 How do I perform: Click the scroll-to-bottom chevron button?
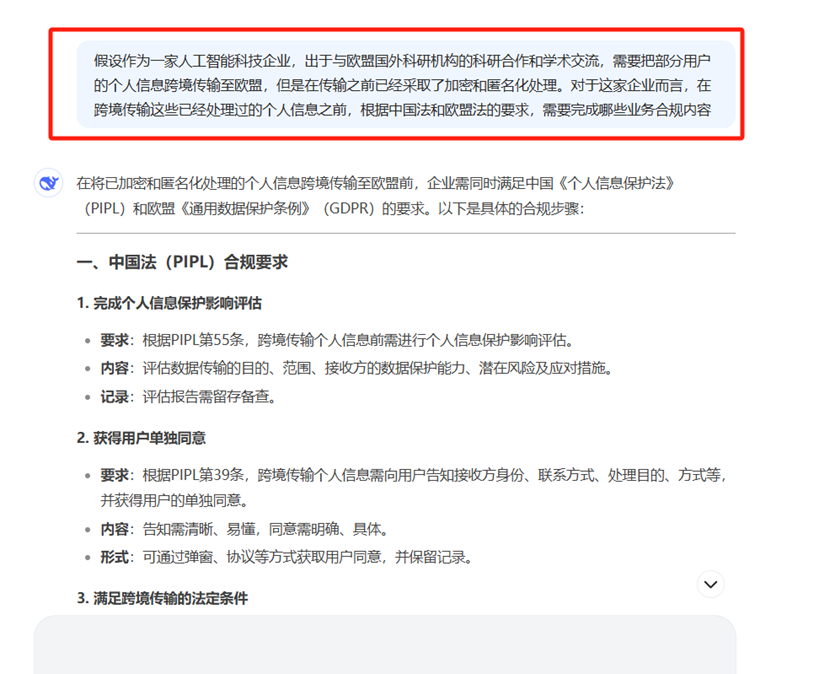tap(710, 584)
